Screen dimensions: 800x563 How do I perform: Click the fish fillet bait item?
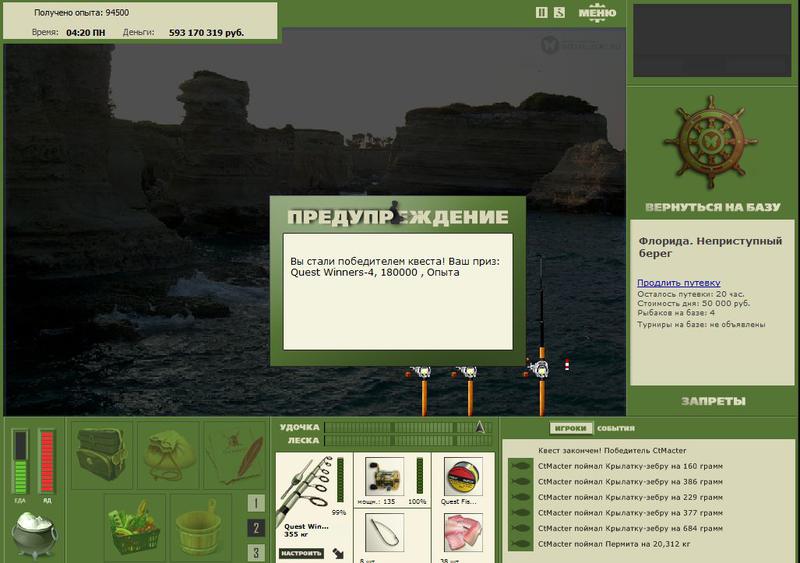(463, 533)
